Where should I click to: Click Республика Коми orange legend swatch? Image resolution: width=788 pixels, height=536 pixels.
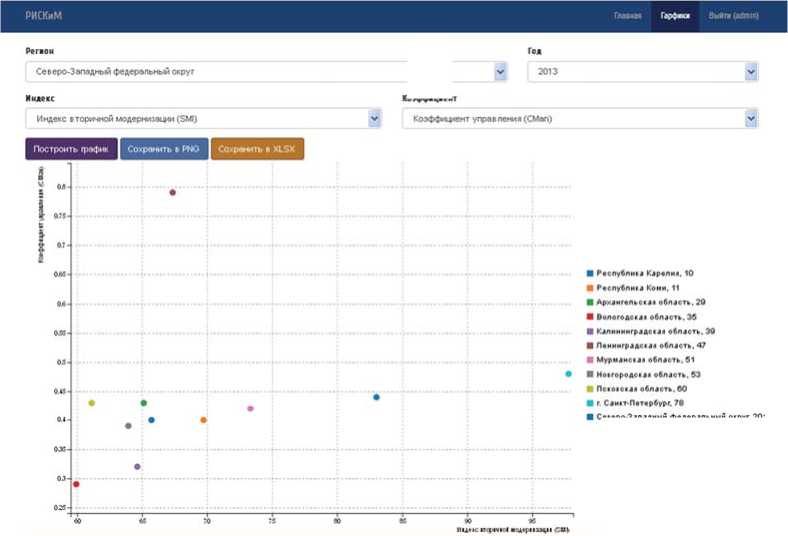pos(591,287)
